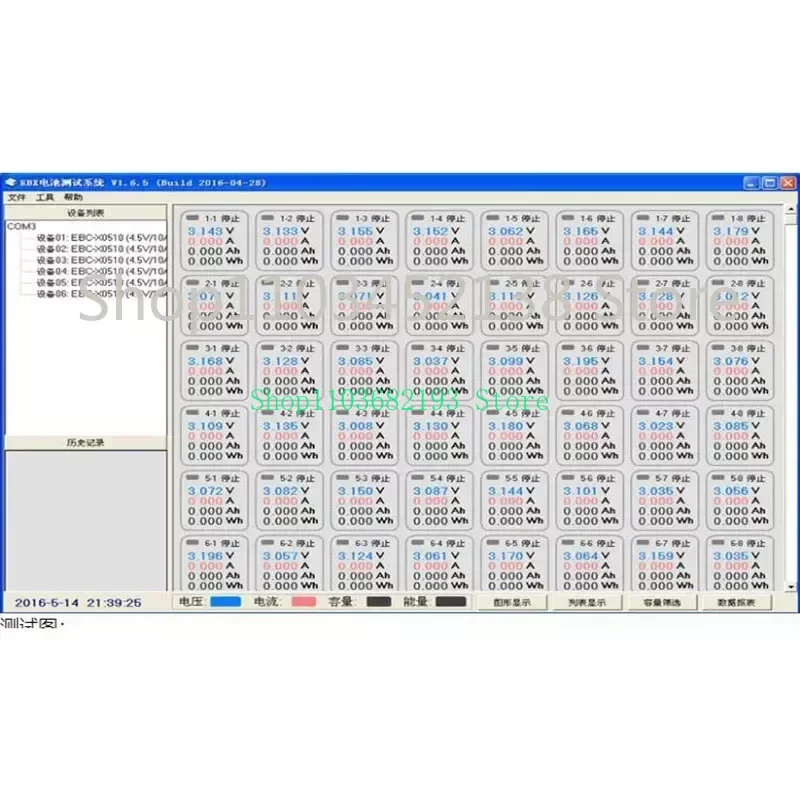Select 设备06 in device tree
Screen dimensions: 800x800
pos(102,294)
